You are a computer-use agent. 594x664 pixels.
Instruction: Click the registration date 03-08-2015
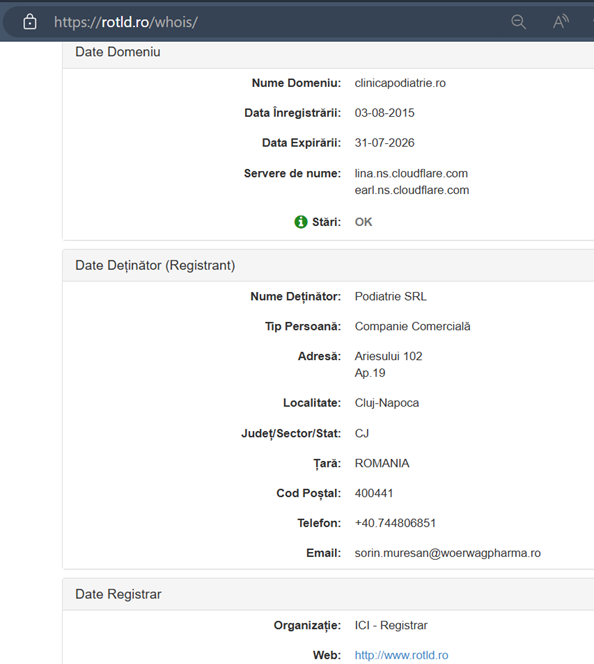point(384,113)
